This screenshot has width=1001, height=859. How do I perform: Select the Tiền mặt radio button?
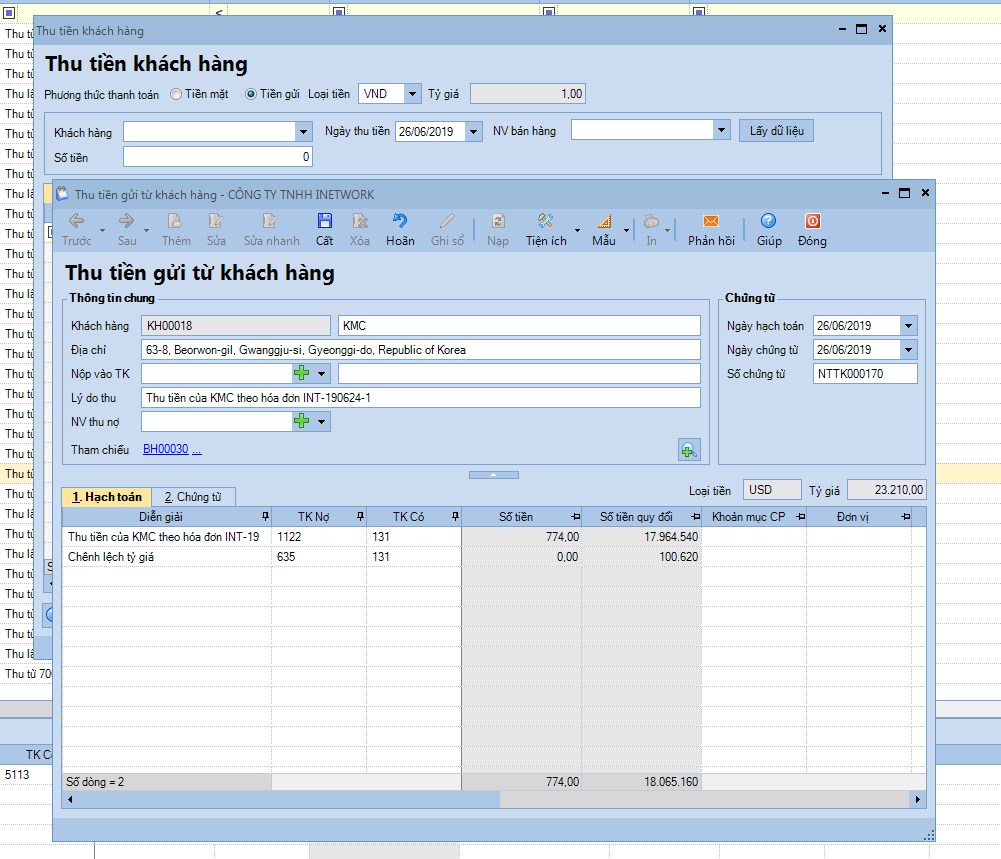(x=177, y=94)
